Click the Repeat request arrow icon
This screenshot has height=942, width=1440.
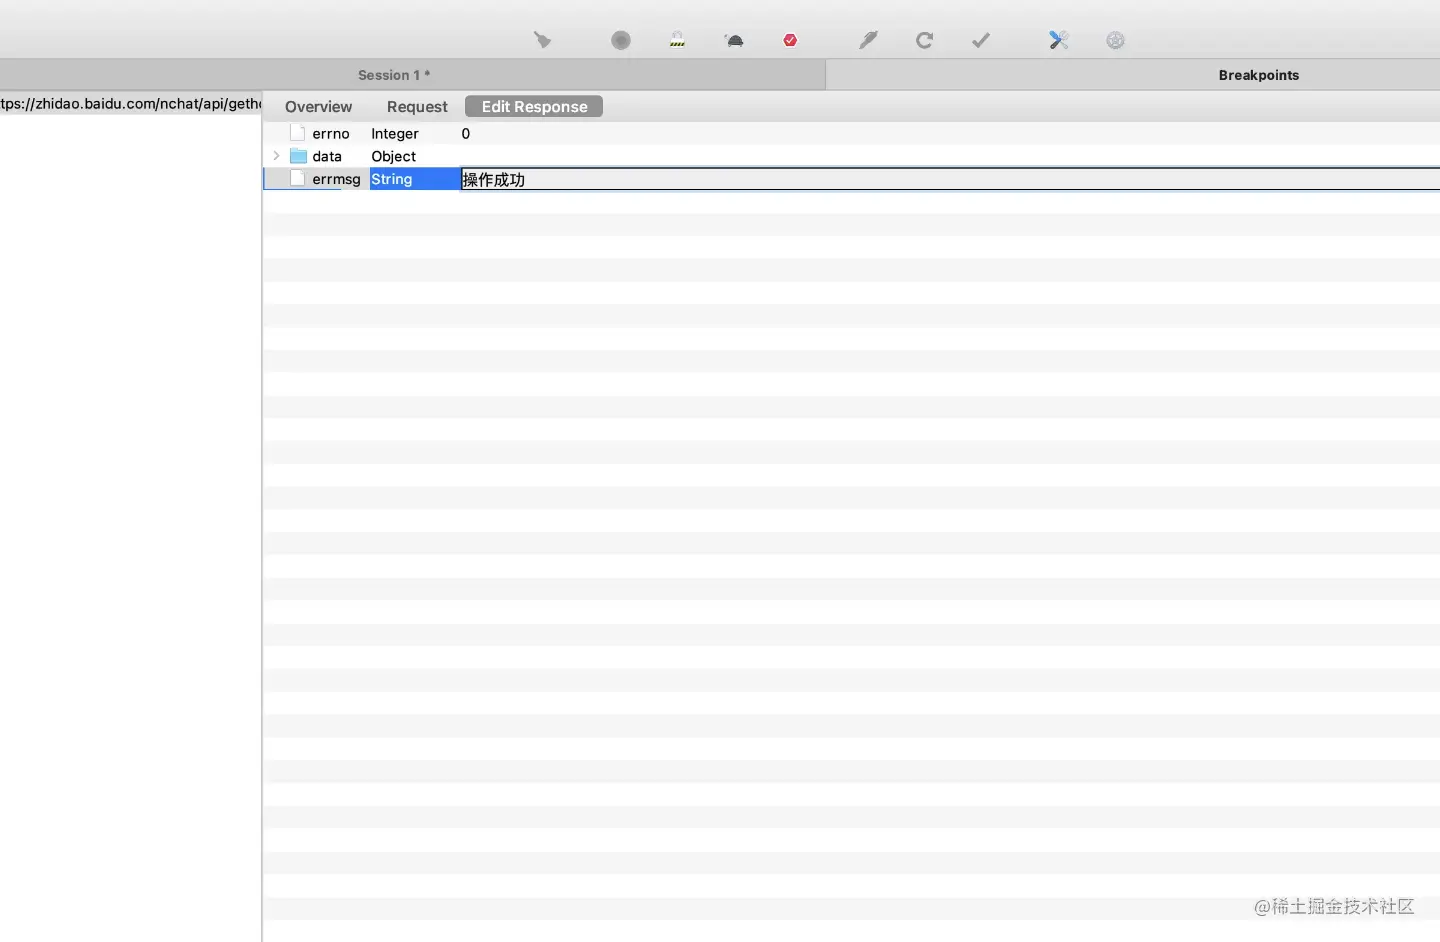924,40
